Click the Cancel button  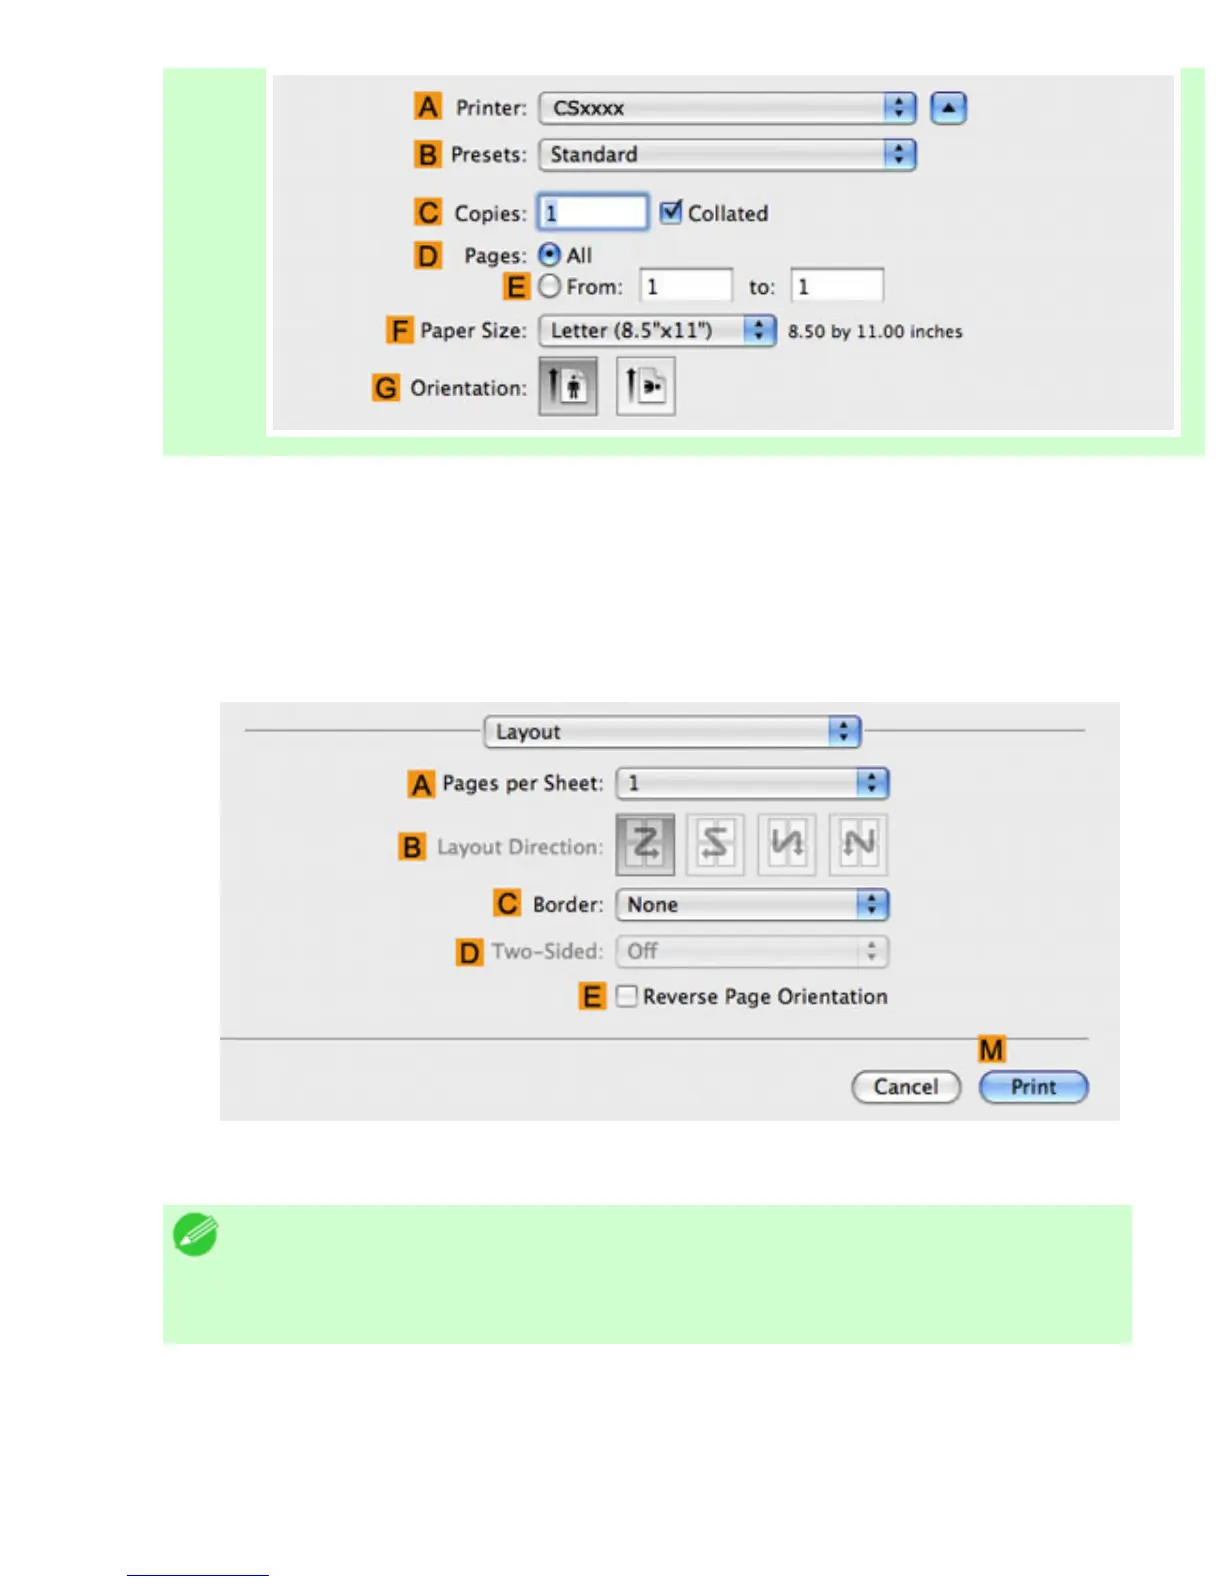click(906, 1087)
